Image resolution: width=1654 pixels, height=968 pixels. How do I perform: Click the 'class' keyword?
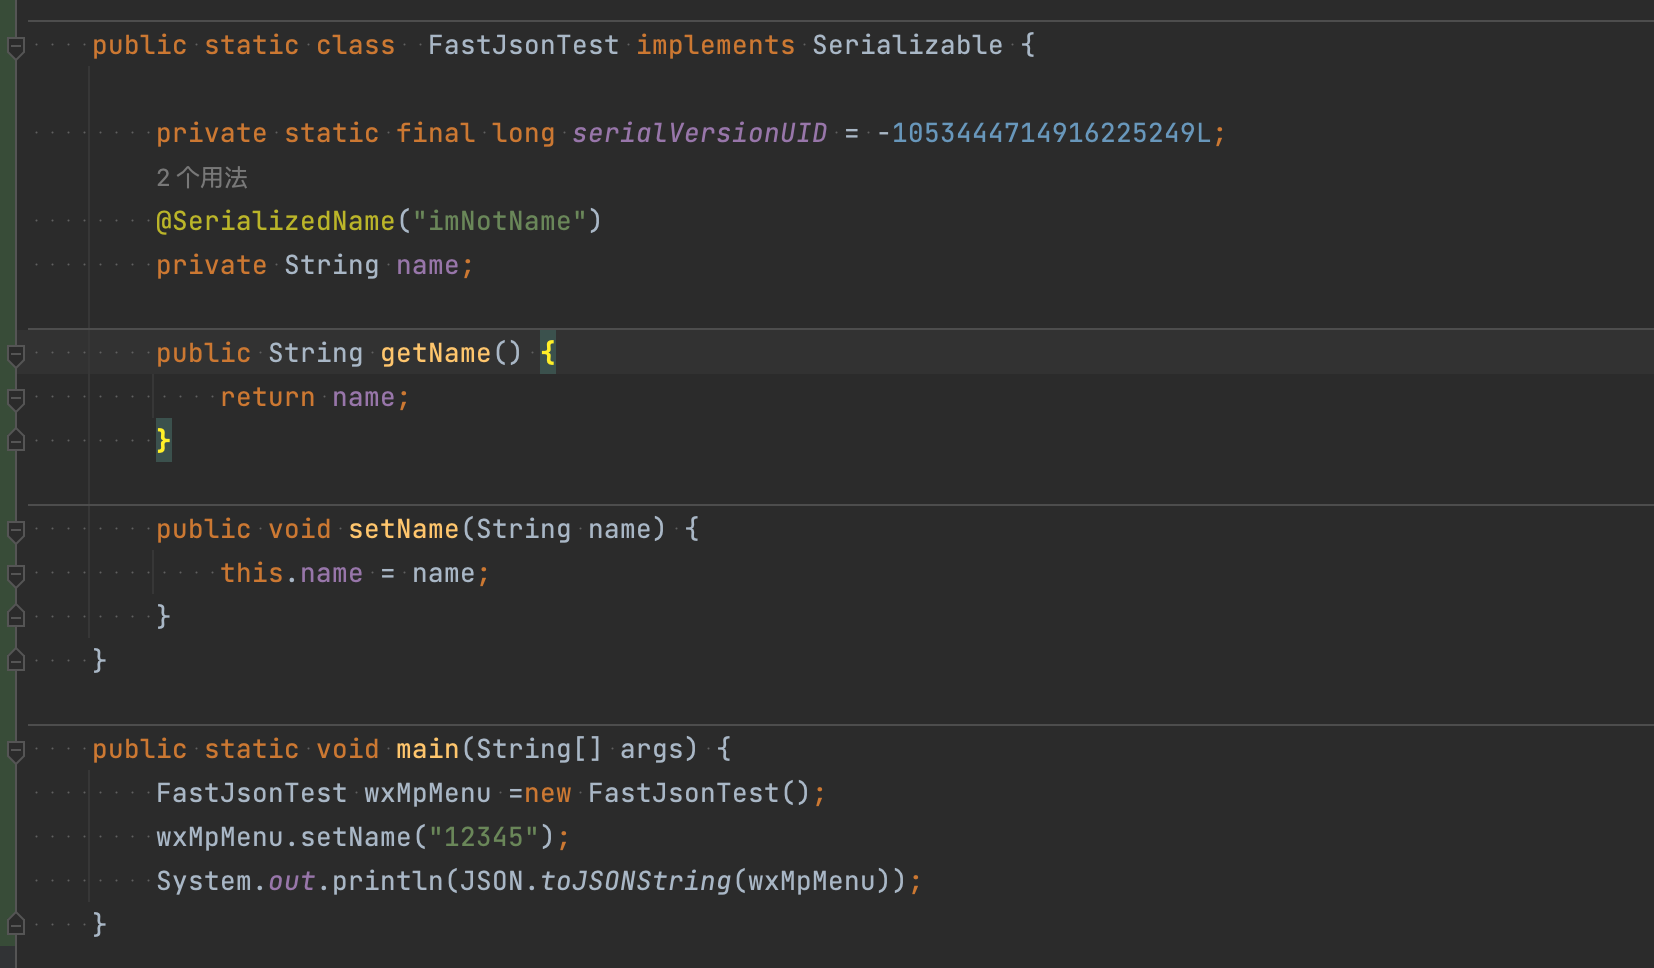(355, 45)
